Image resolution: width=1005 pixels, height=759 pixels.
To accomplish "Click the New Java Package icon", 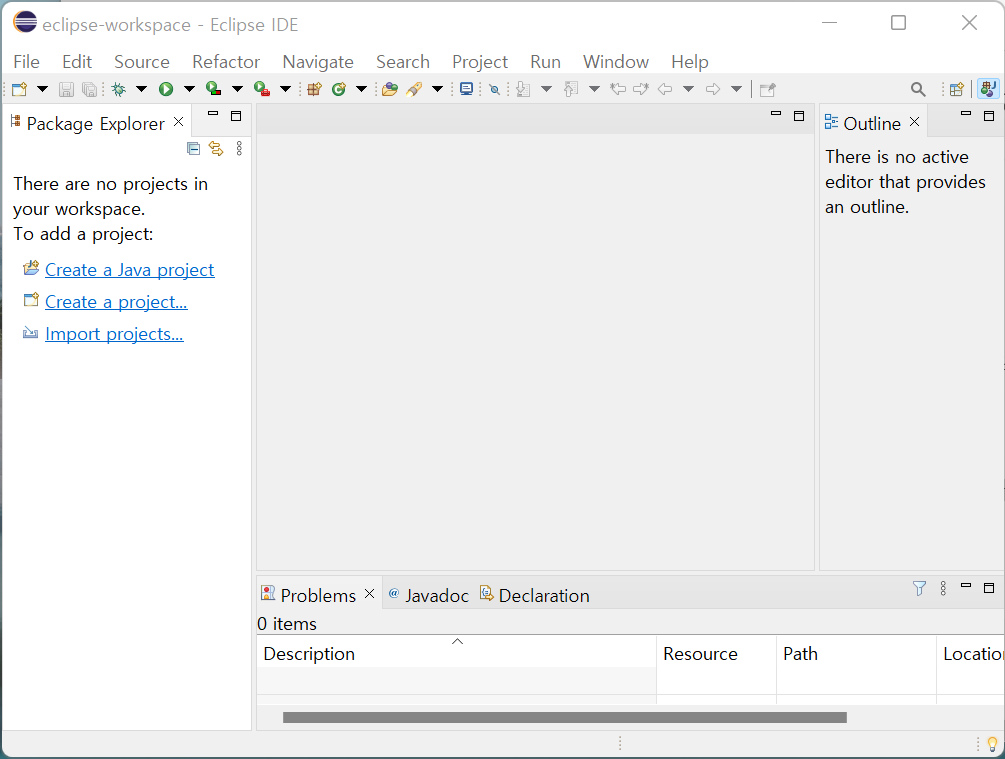I will (314, 89).
